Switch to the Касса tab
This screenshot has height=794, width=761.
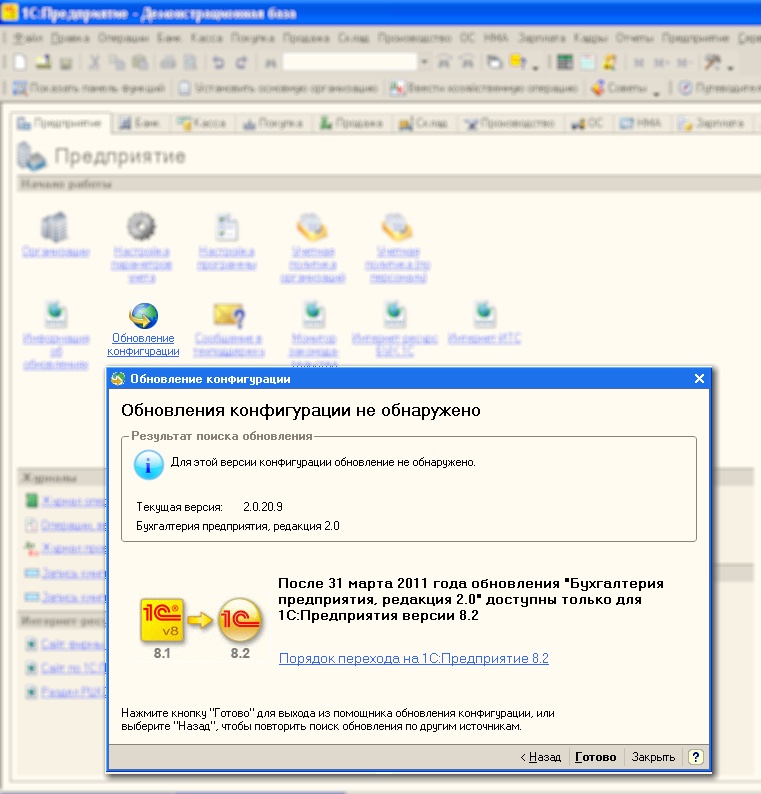pos(202,123)
